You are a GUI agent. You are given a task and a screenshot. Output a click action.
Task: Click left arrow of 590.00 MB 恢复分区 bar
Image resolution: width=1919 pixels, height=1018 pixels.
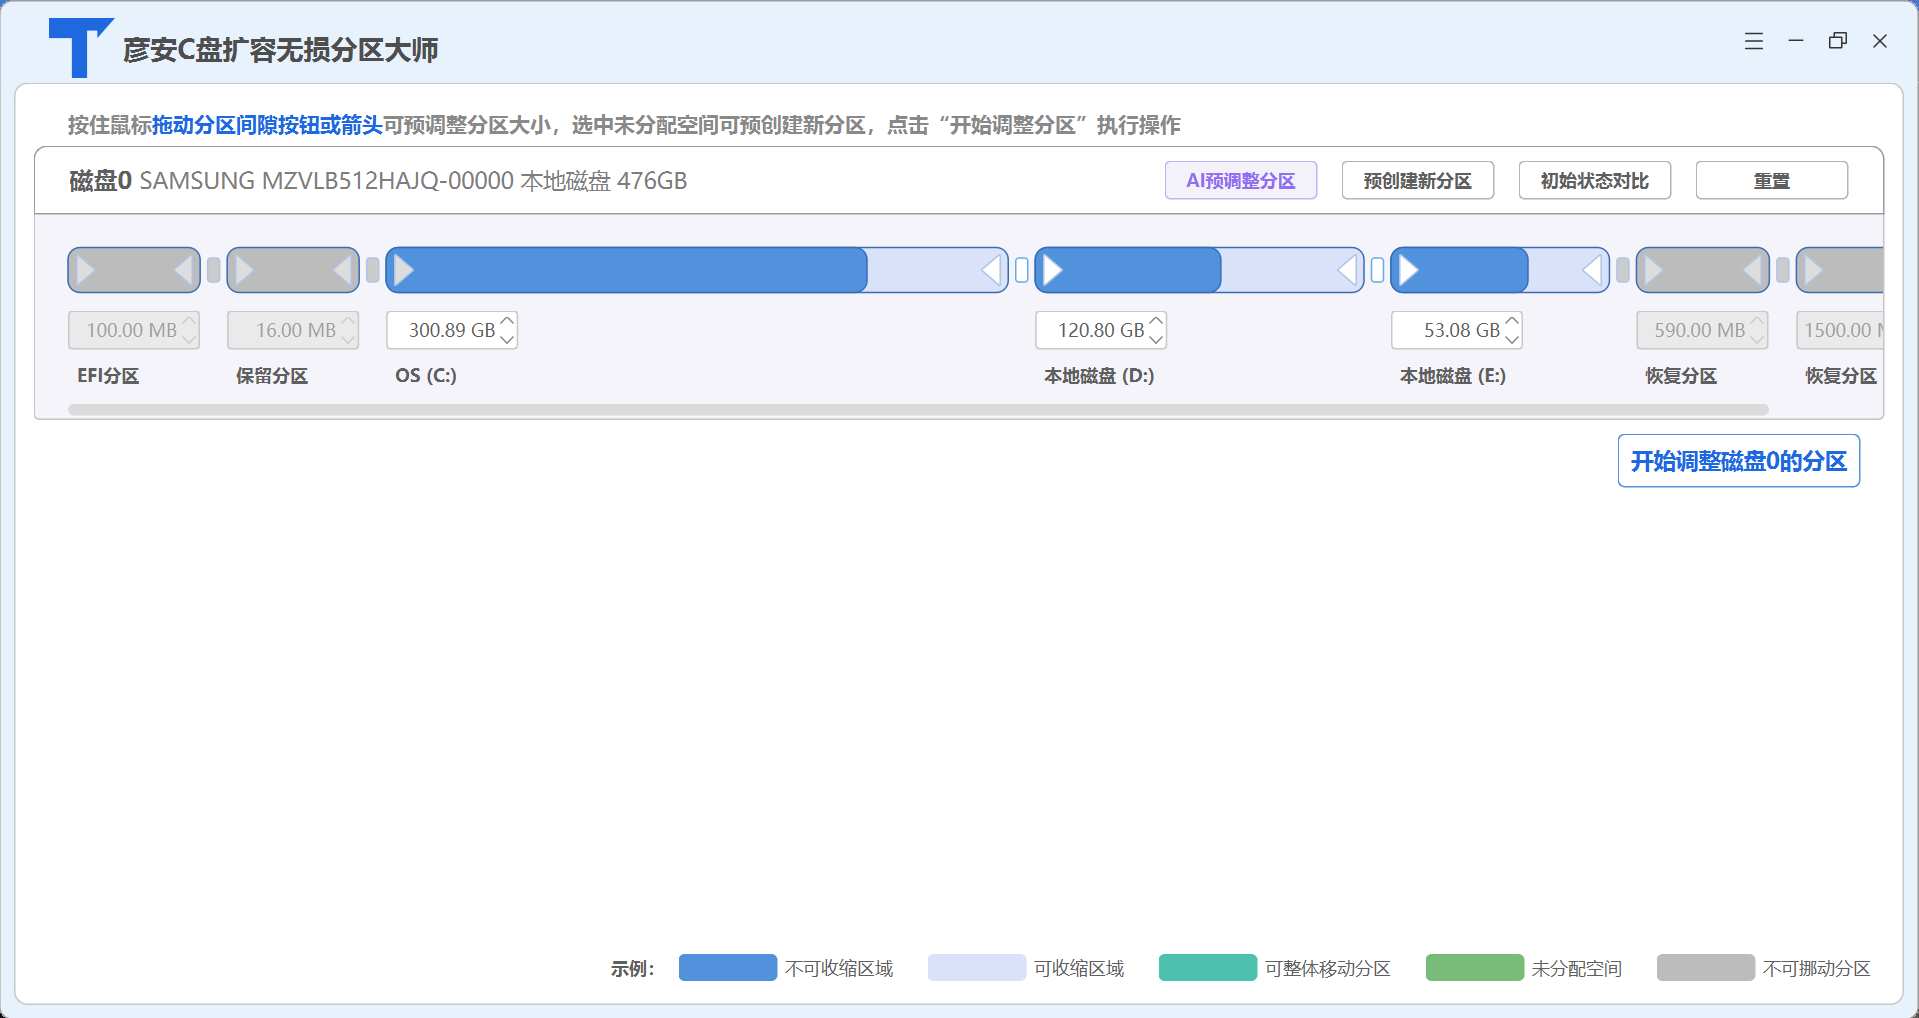[1654, 270]
